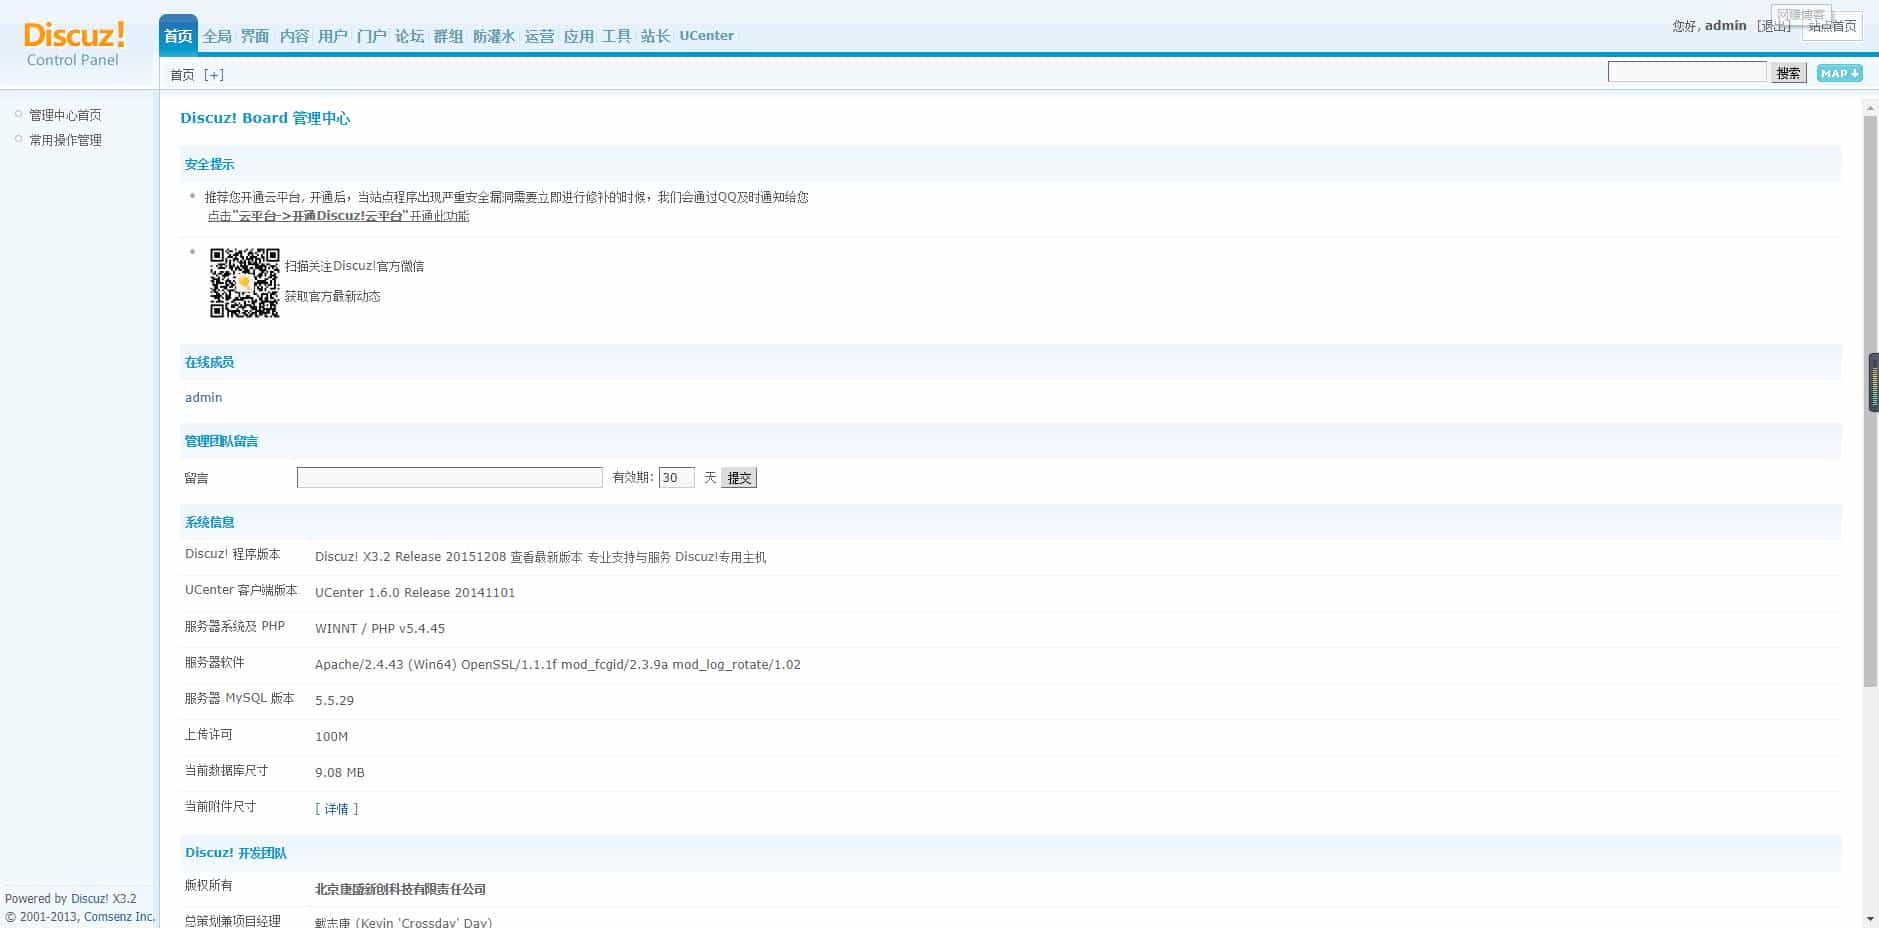Screen dimensions: 1879x928
Task: Open the 全局 menu tab
Action: (x=217, y=36)
